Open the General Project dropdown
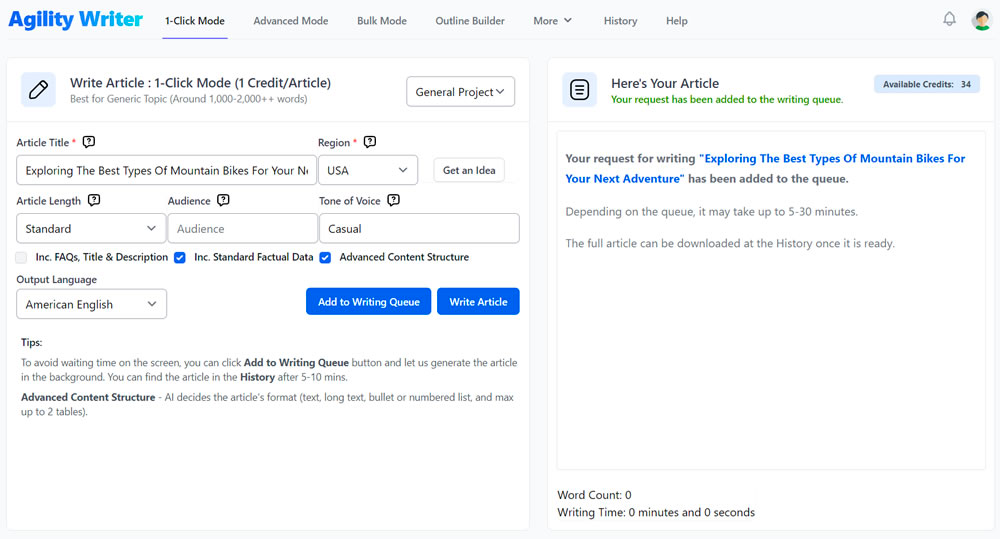Image resolution: width=1000 pixels, height=539 pixels. (x=460, y=92)
